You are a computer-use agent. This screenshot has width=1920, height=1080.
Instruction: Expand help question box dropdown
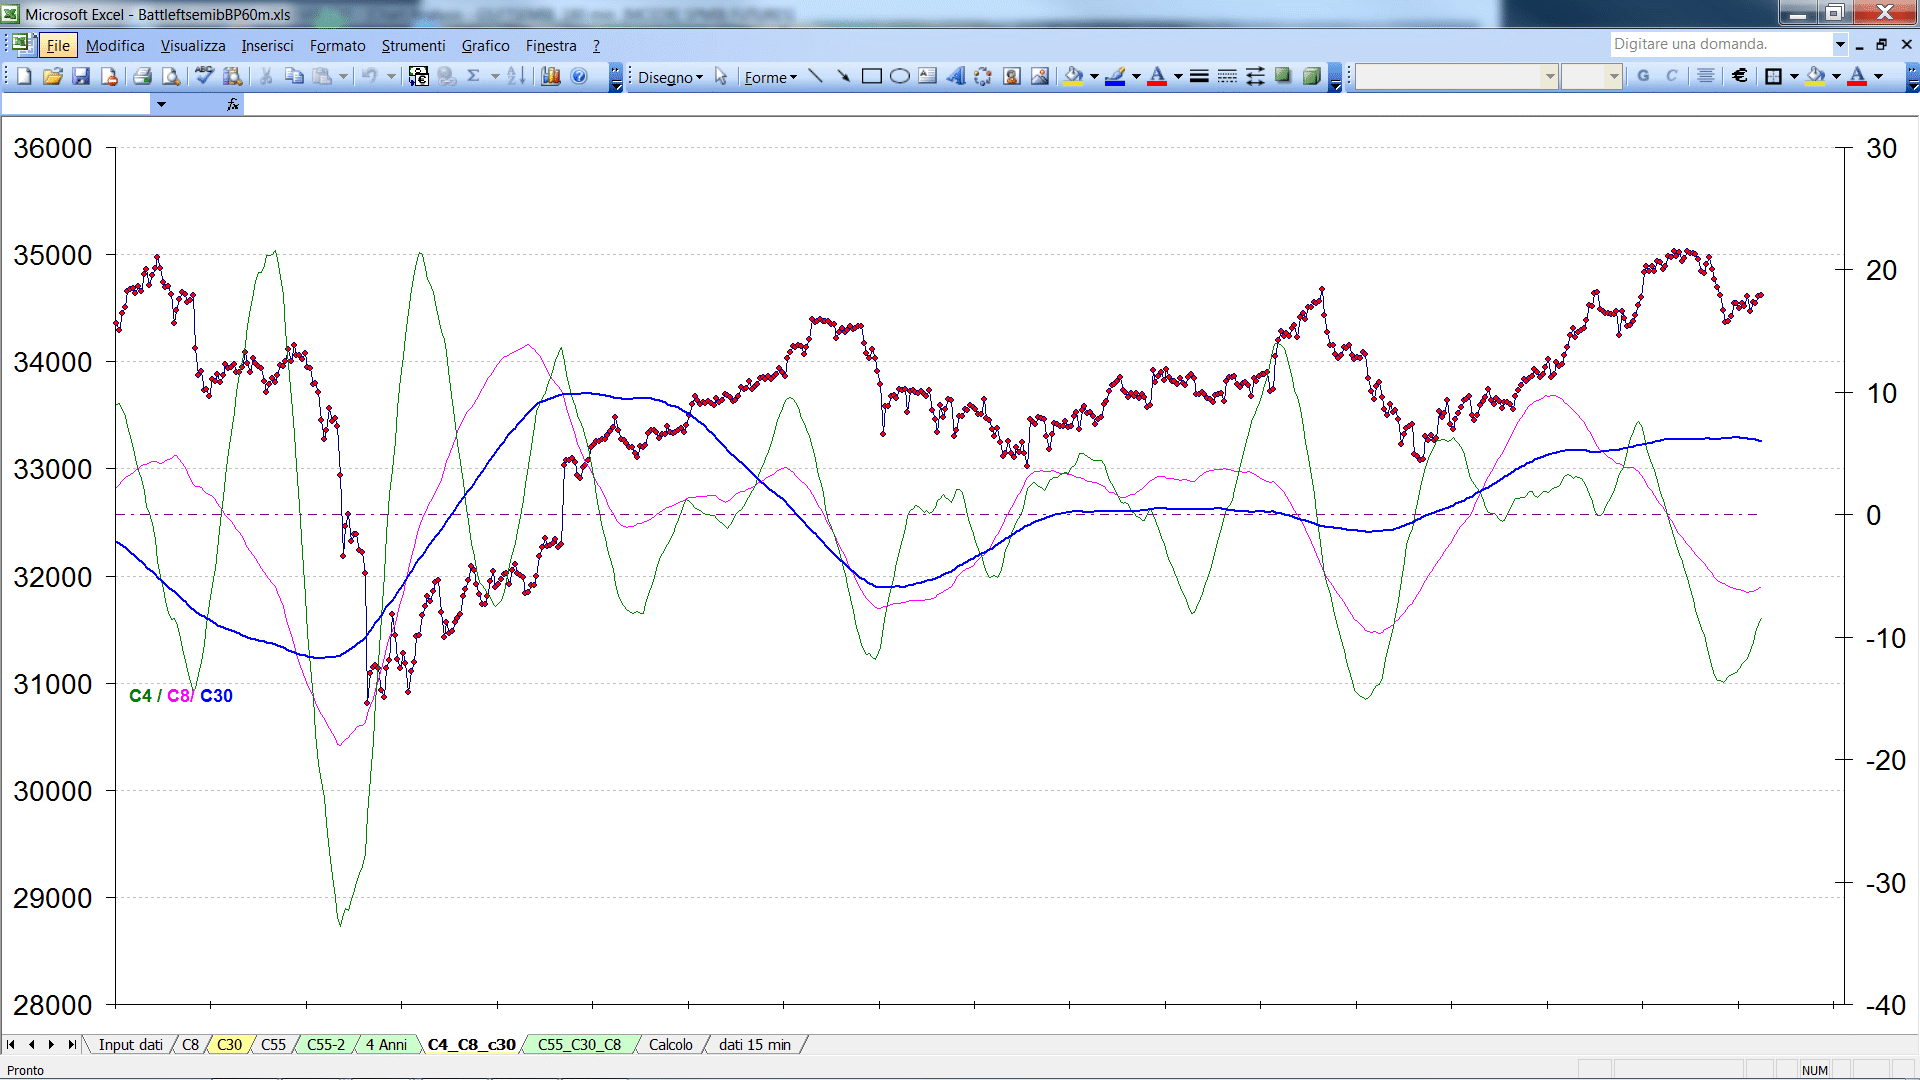coord(1840,44)
